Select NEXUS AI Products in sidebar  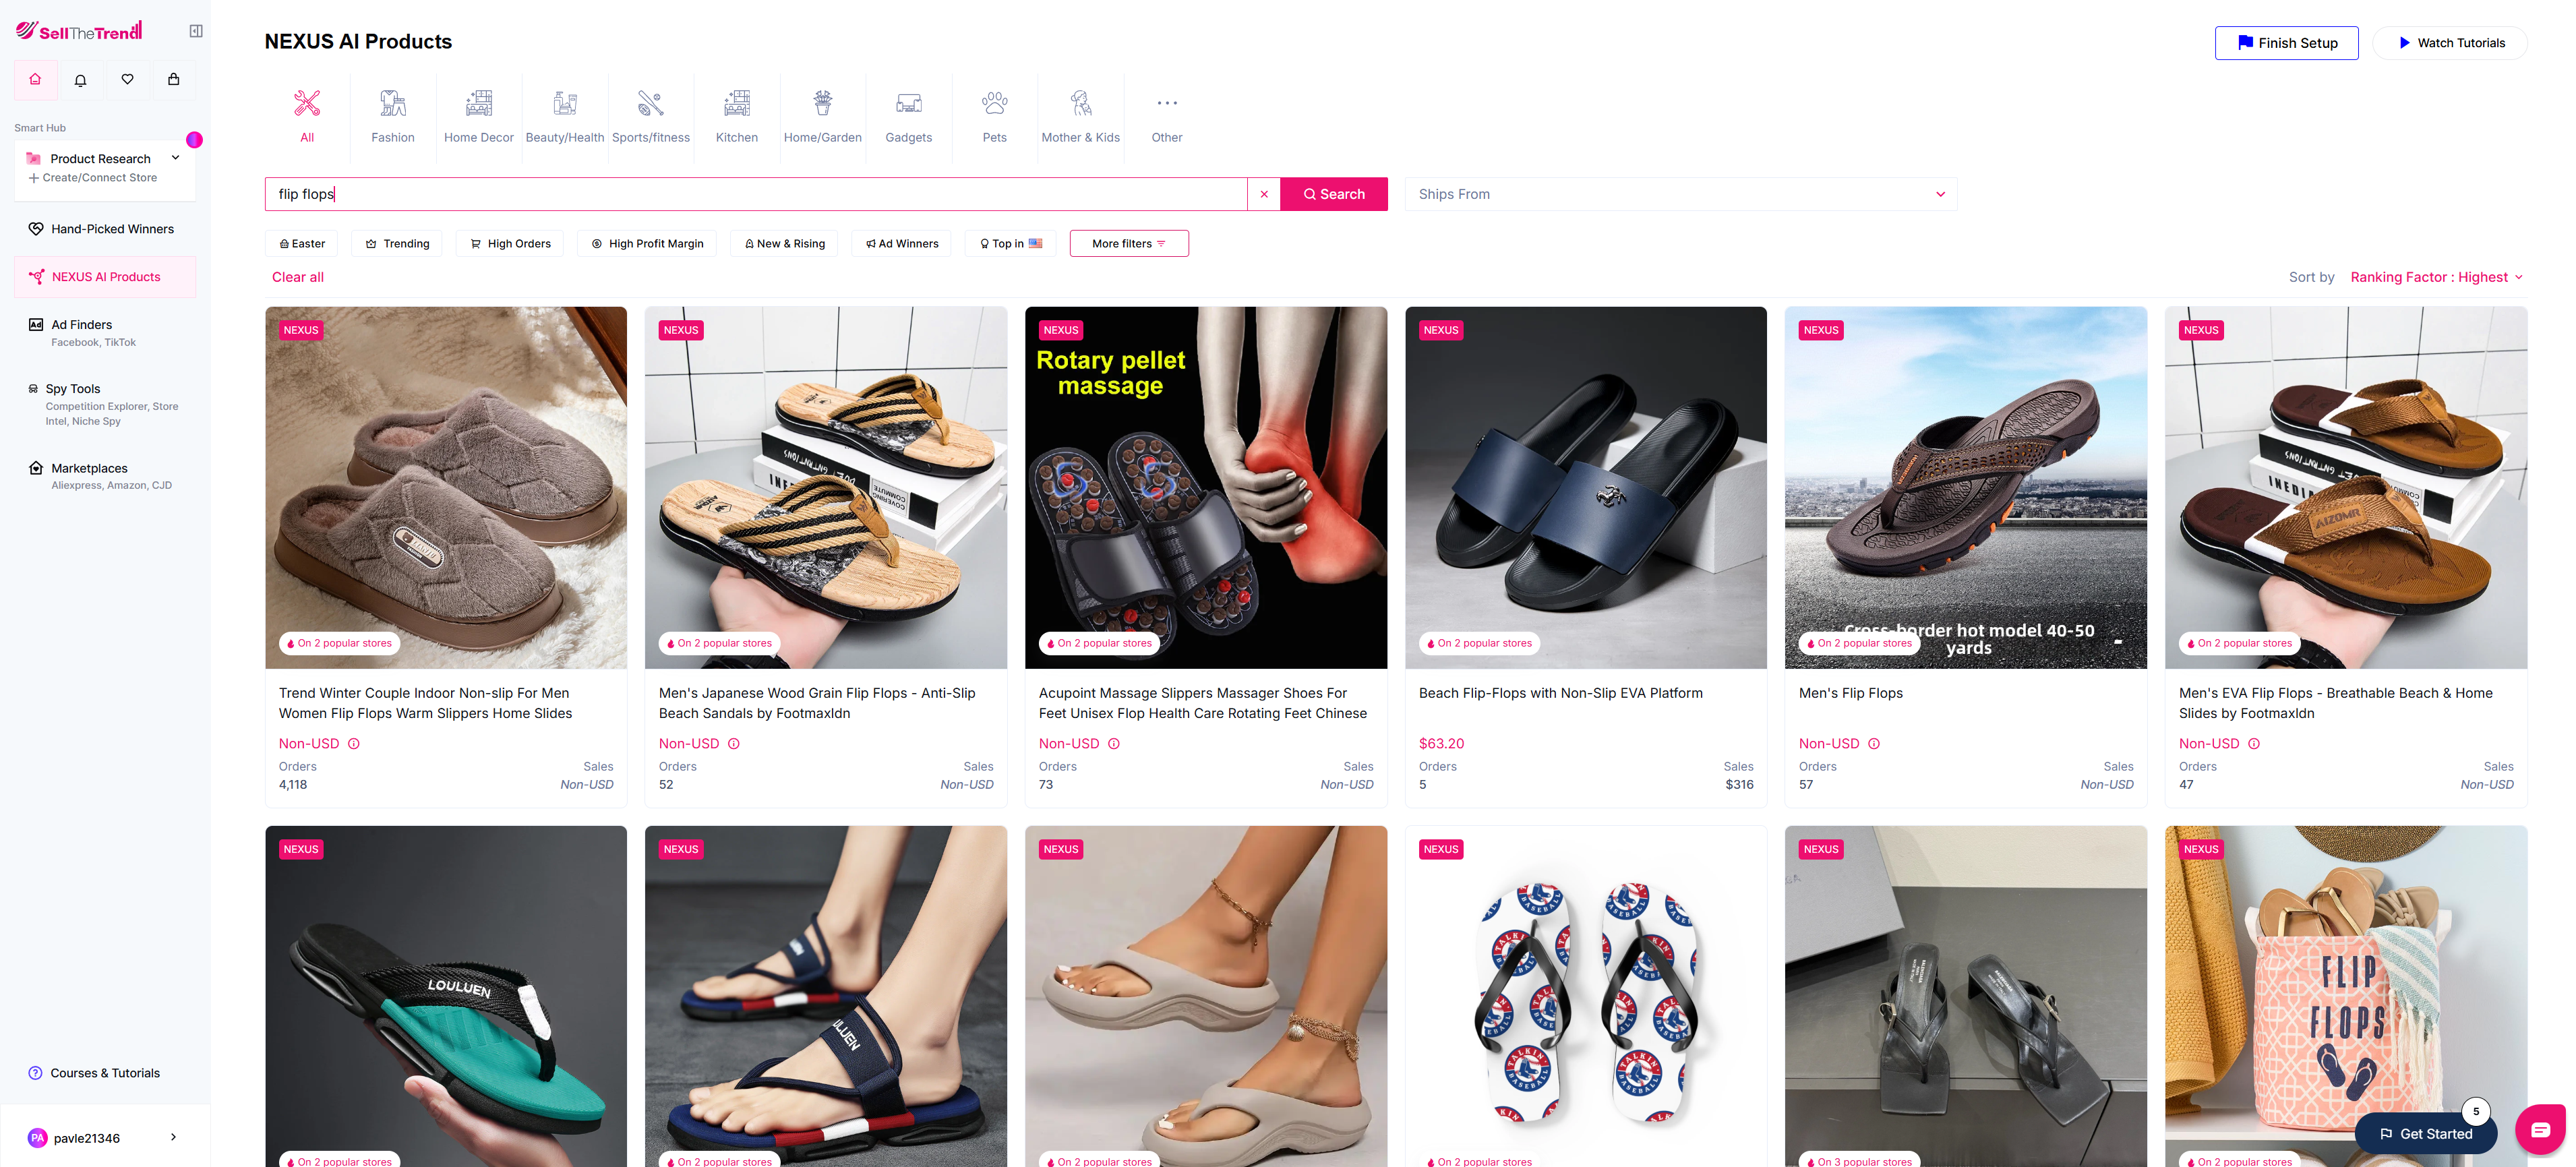[105, 276]
